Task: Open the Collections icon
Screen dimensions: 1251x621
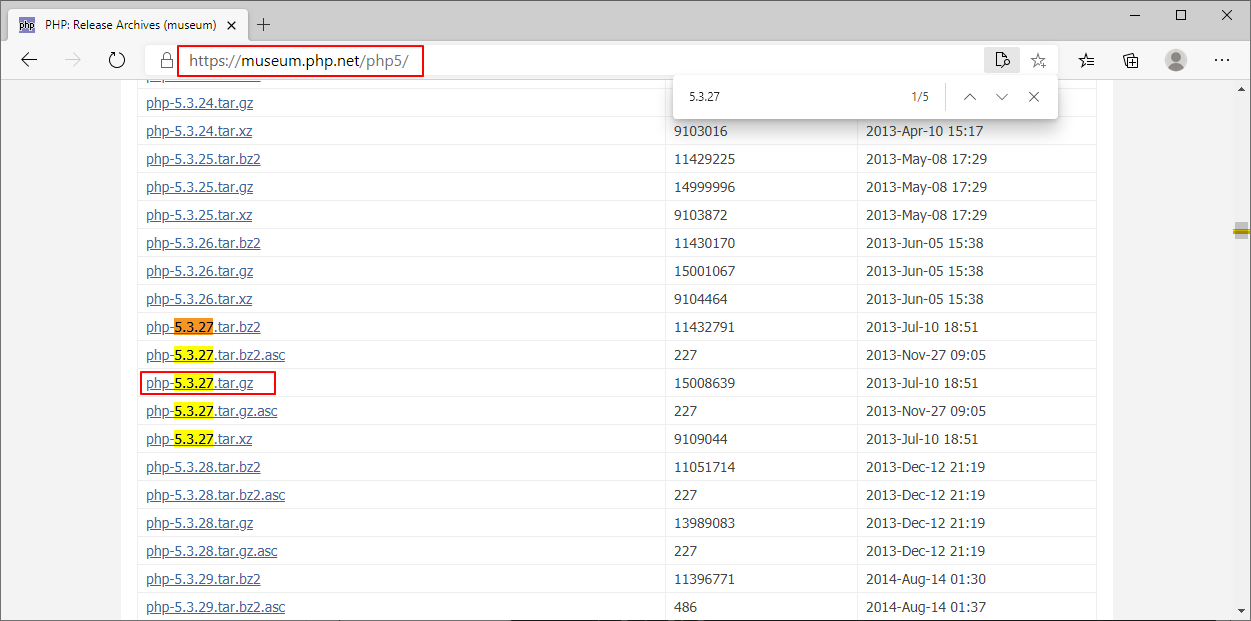Action: pos(1131,61)
